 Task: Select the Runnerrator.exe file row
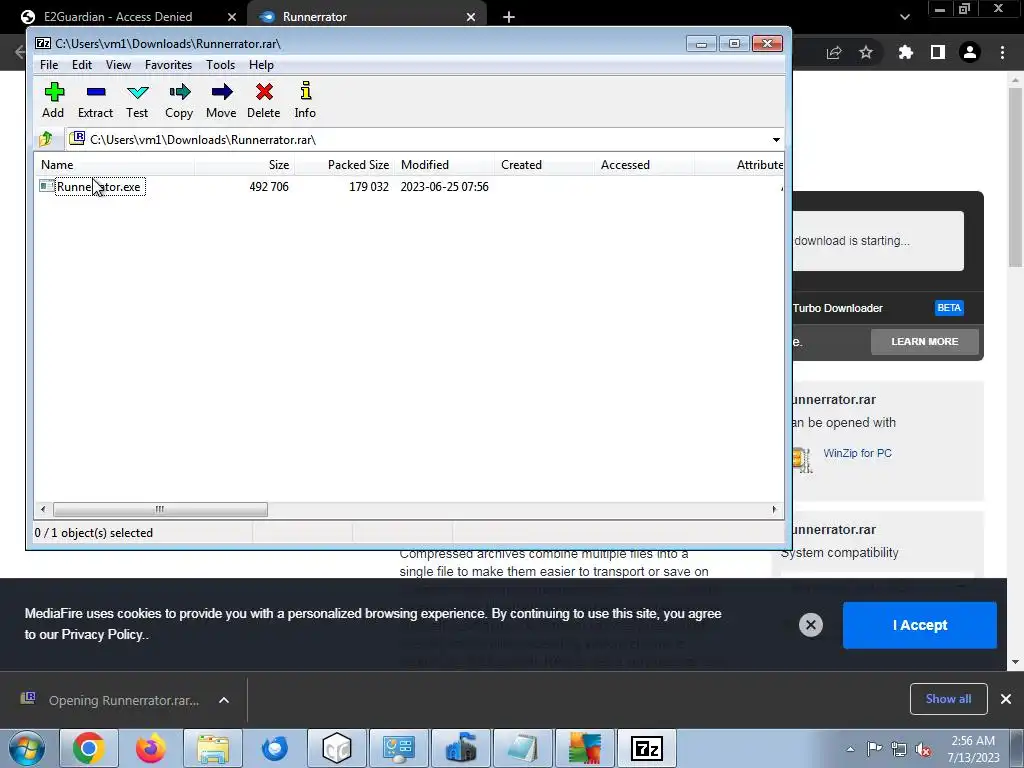tap(409, 187)
